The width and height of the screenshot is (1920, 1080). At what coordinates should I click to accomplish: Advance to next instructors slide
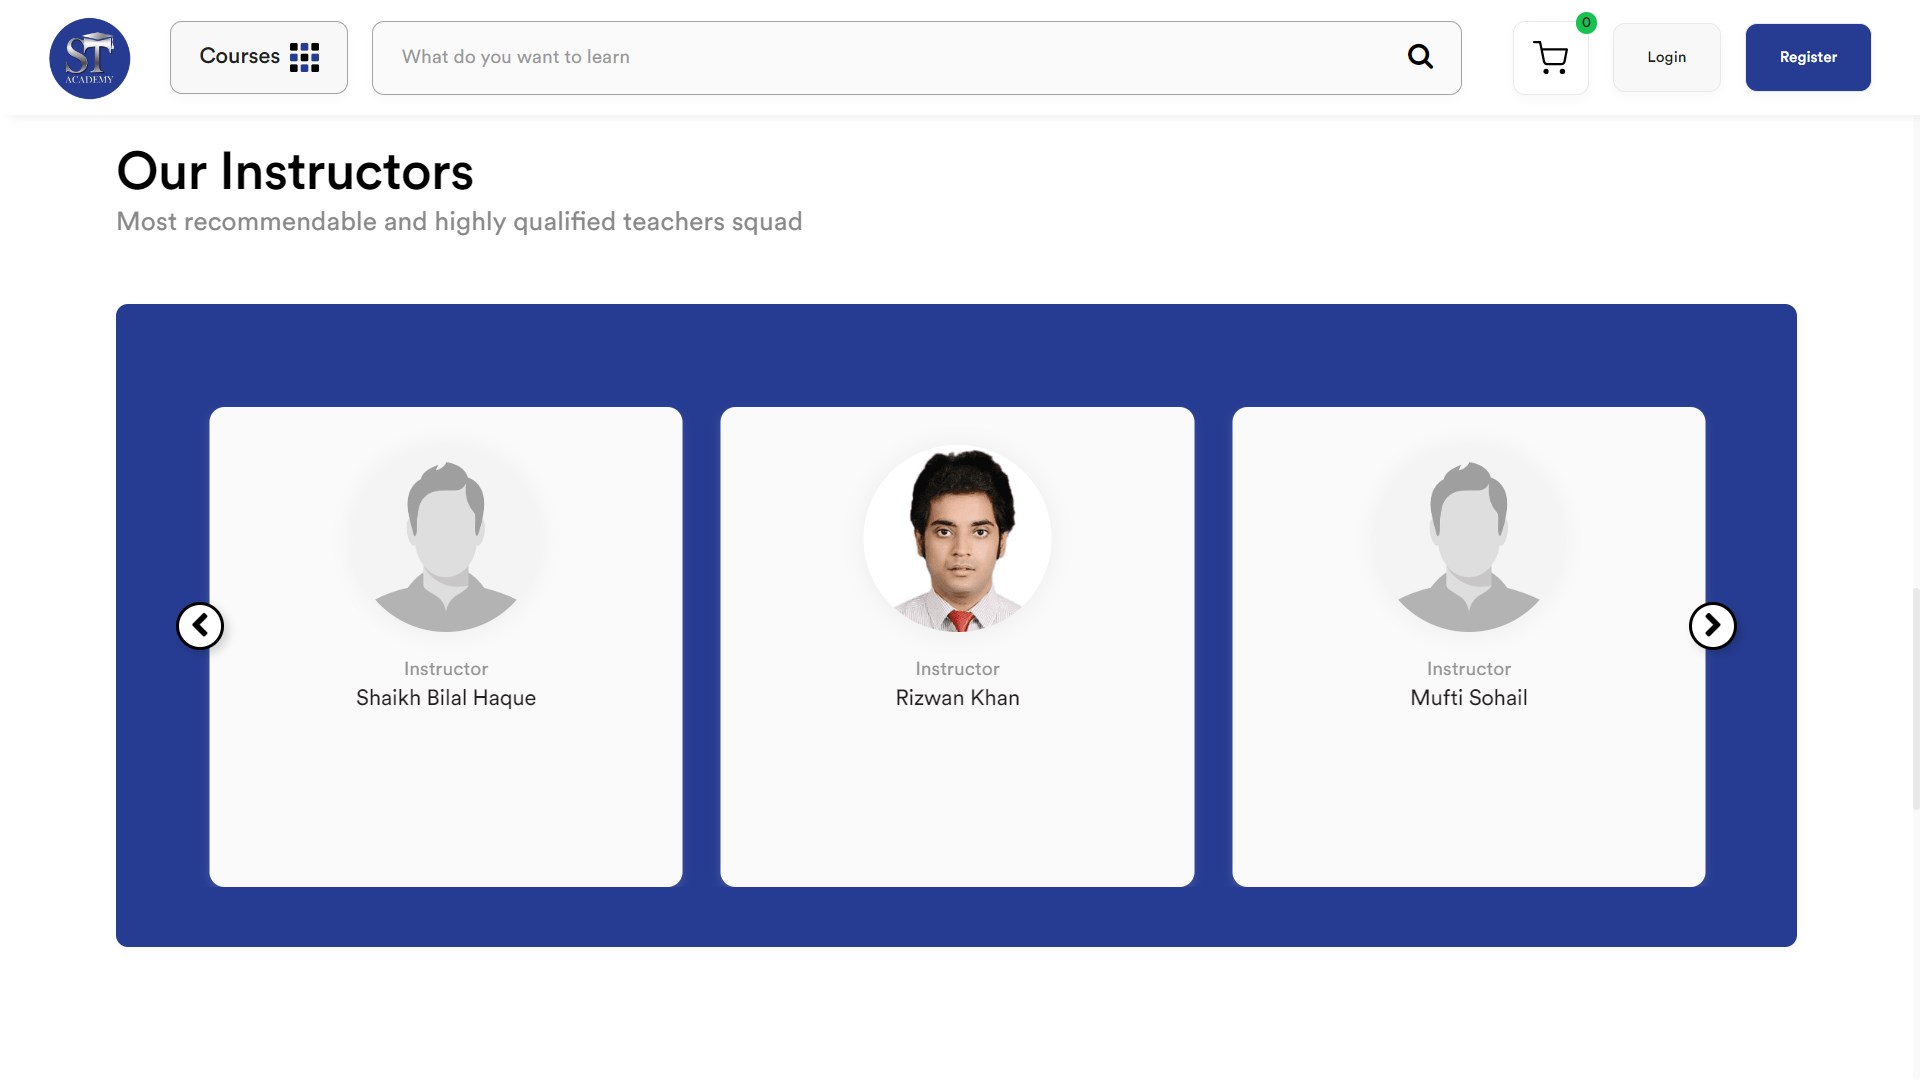(x=1712, y=626)
